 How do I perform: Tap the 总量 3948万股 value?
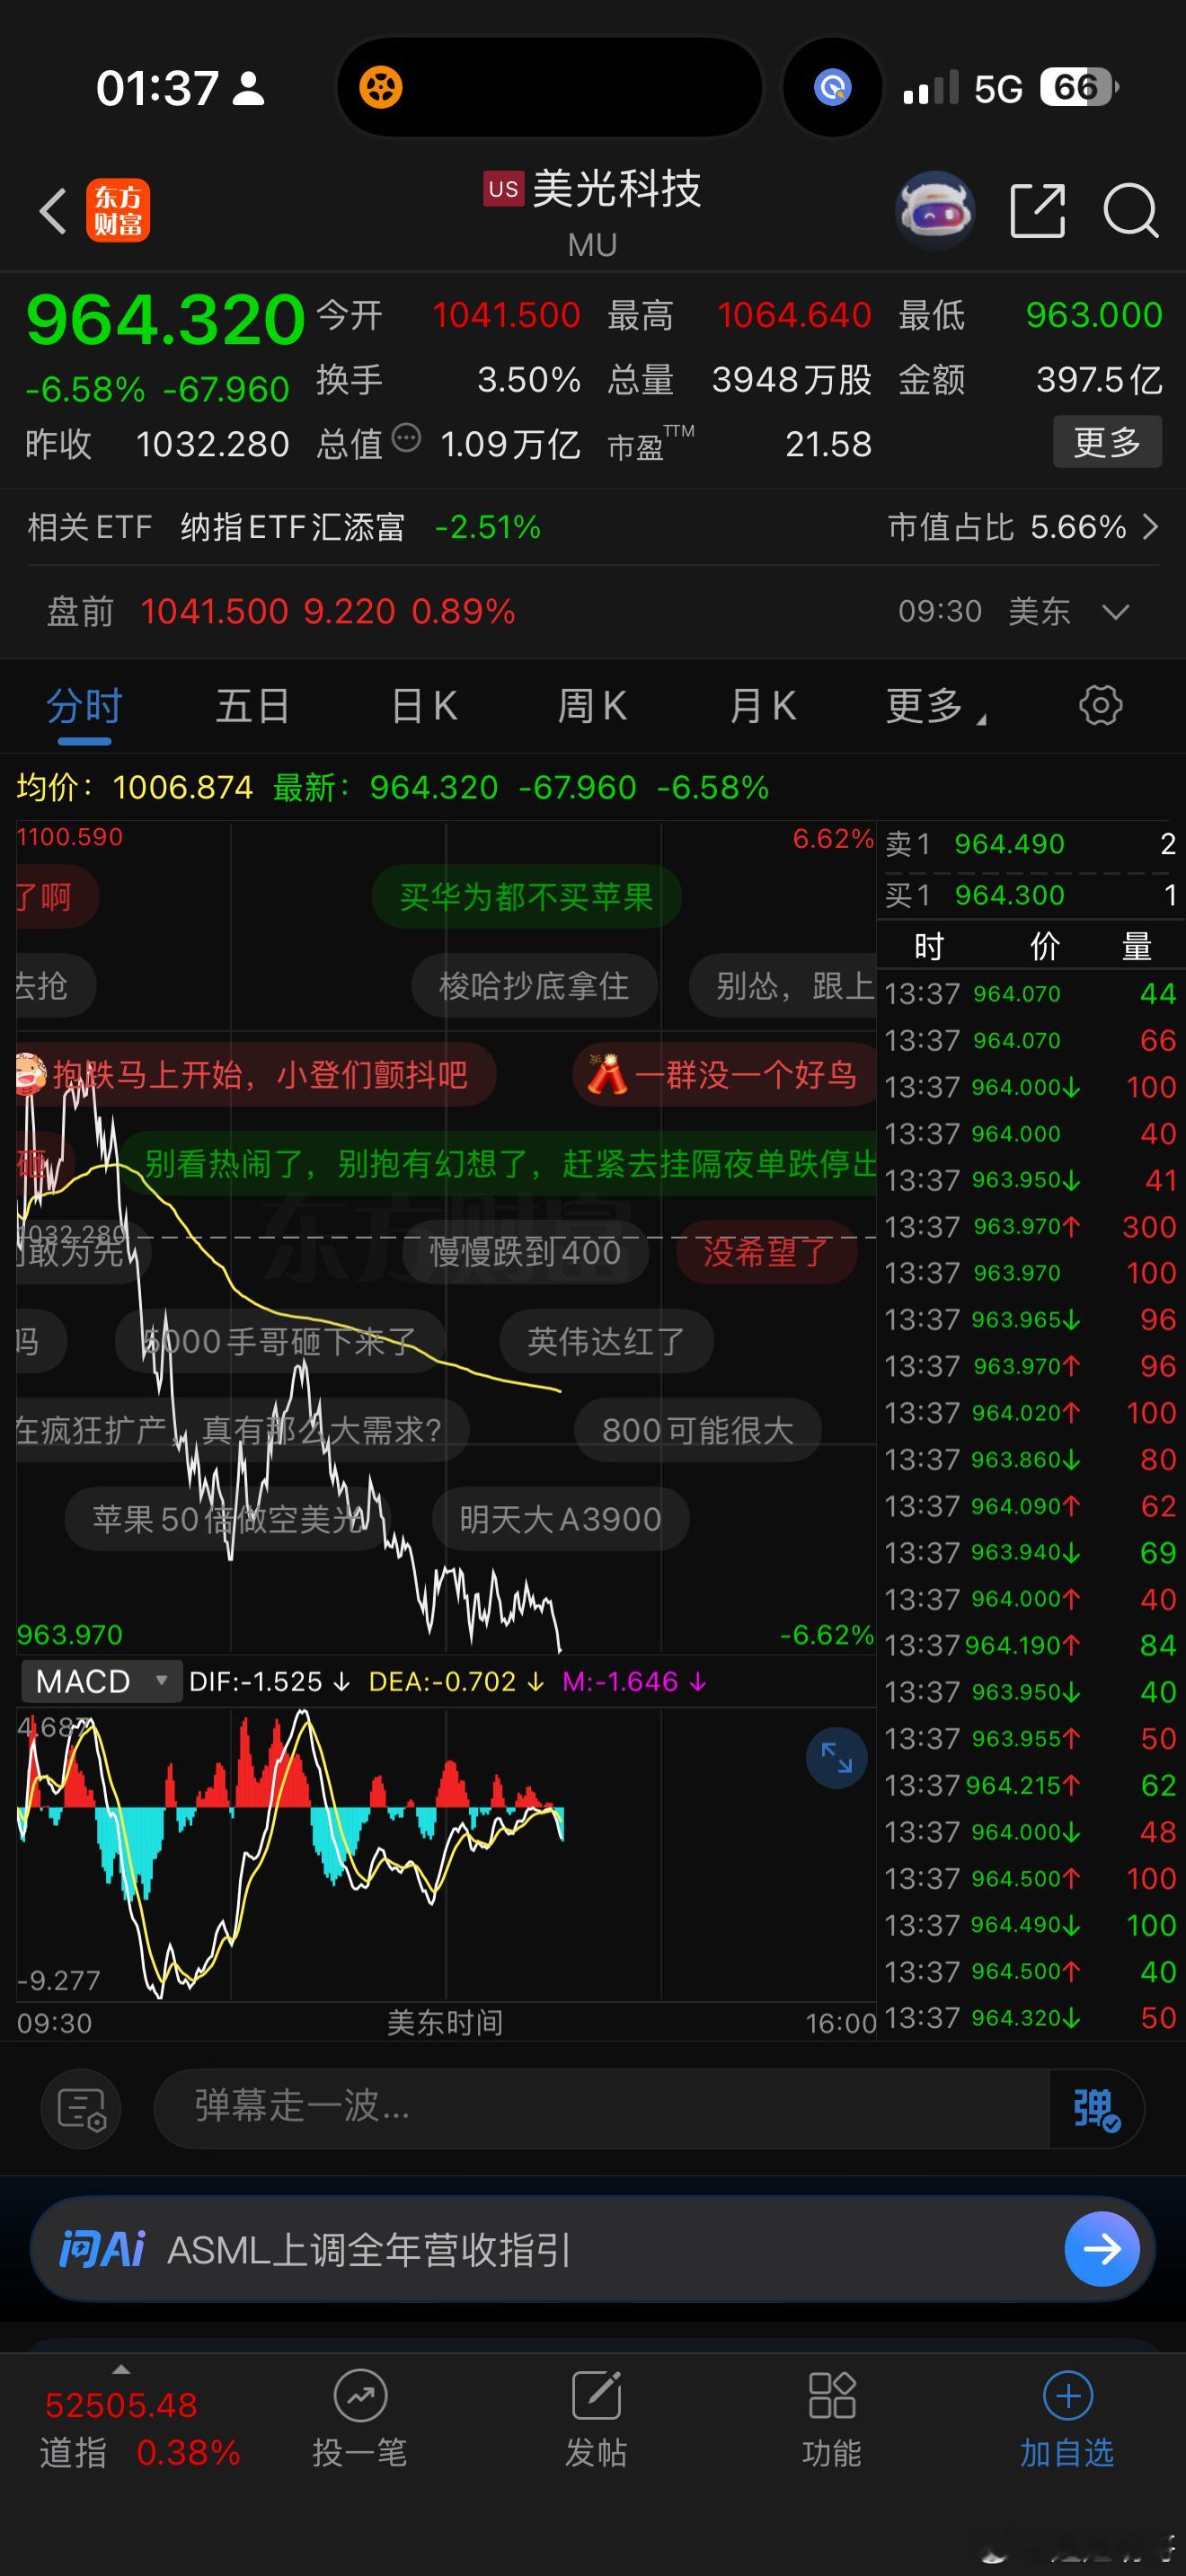point(791,380)
